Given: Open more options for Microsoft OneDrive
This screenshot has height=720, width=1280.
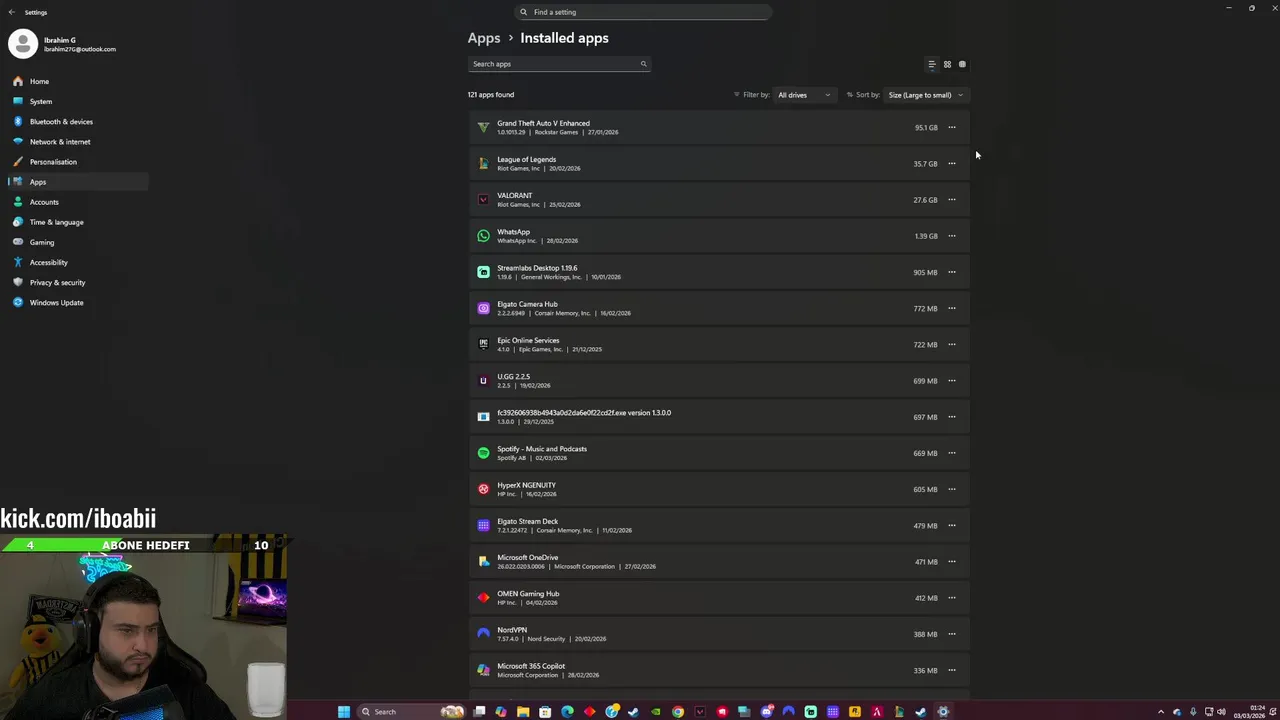Looking at the screenshot, I should 952,561.
